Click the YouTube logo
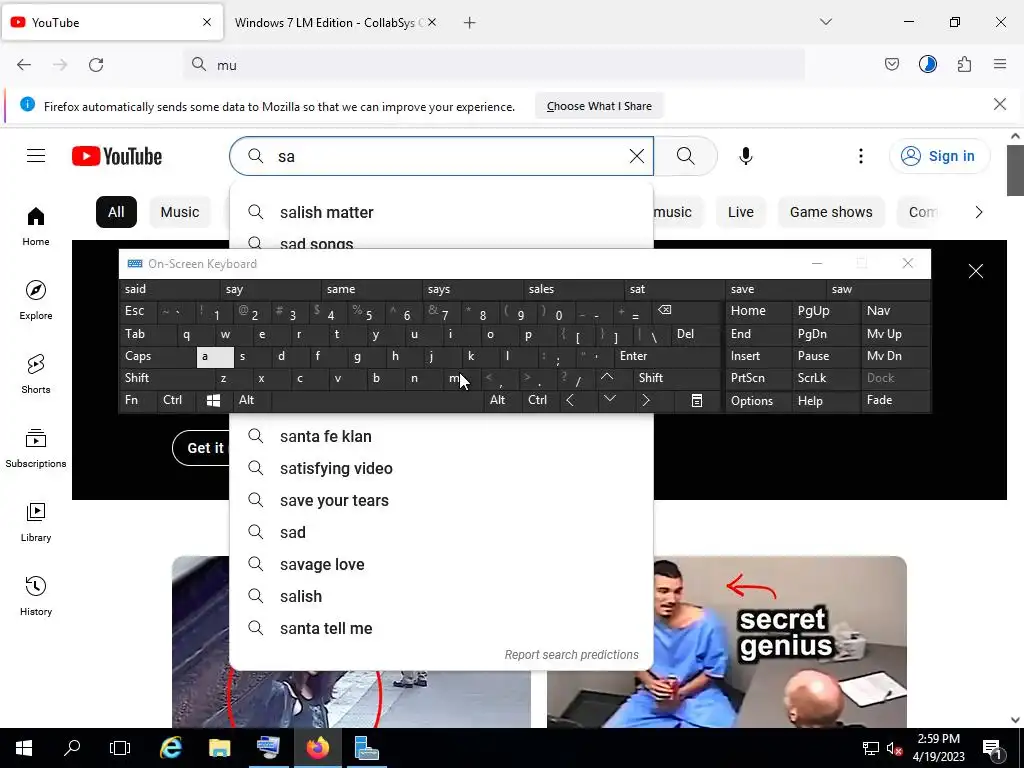 coord(117,156)
